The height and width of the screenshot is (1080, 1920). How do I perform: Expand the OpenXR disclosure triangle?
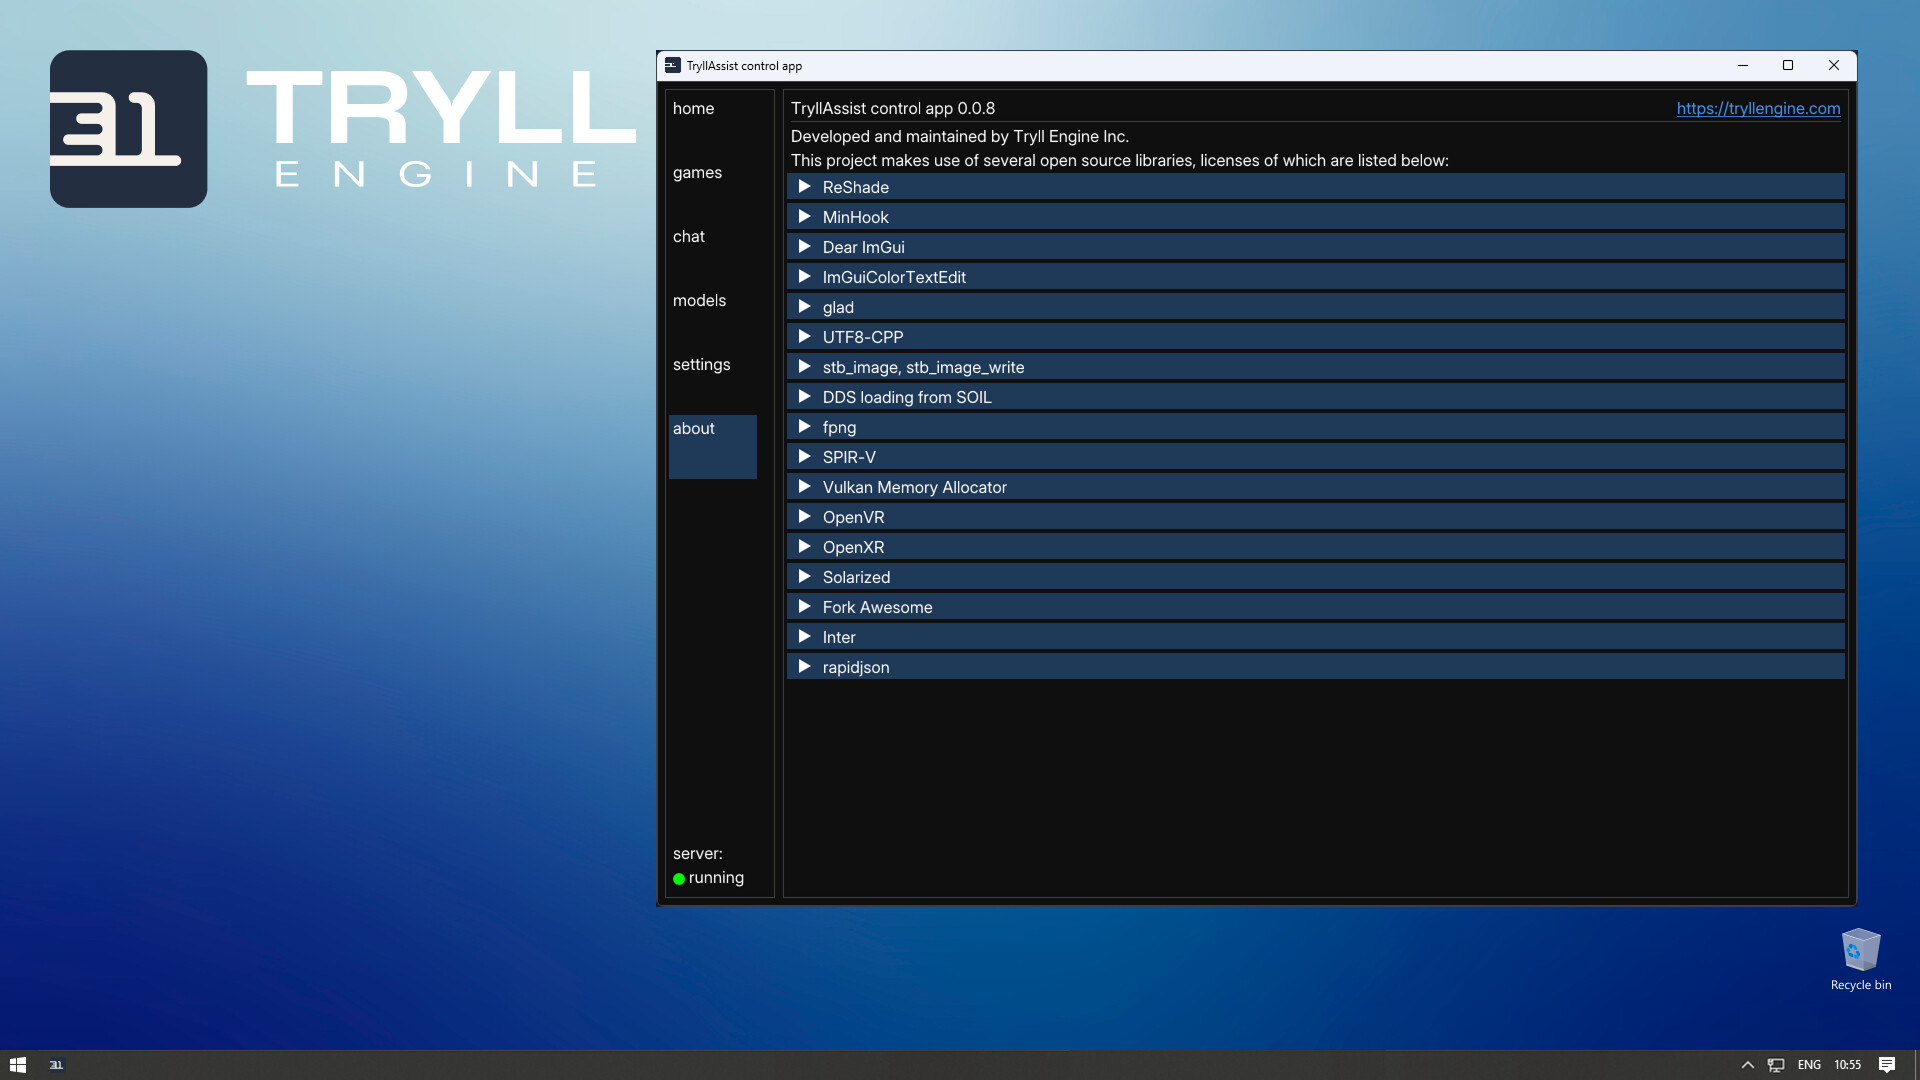coord(806,546)
